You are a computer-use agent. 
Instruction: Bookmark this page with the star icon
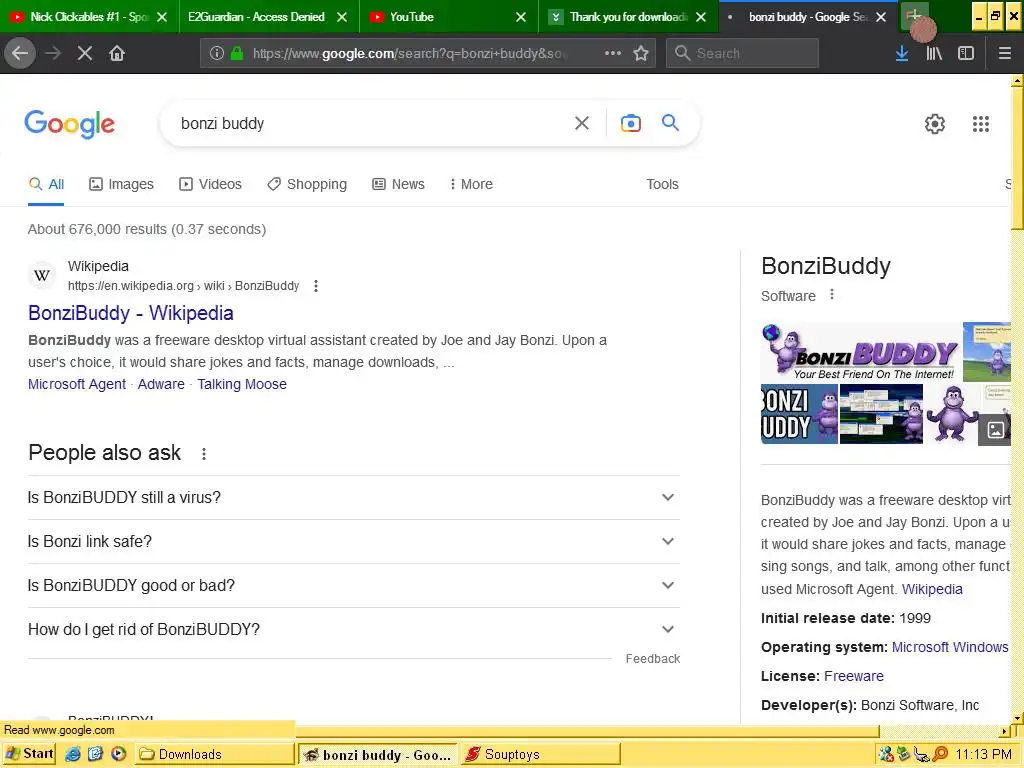pos(641,53)
